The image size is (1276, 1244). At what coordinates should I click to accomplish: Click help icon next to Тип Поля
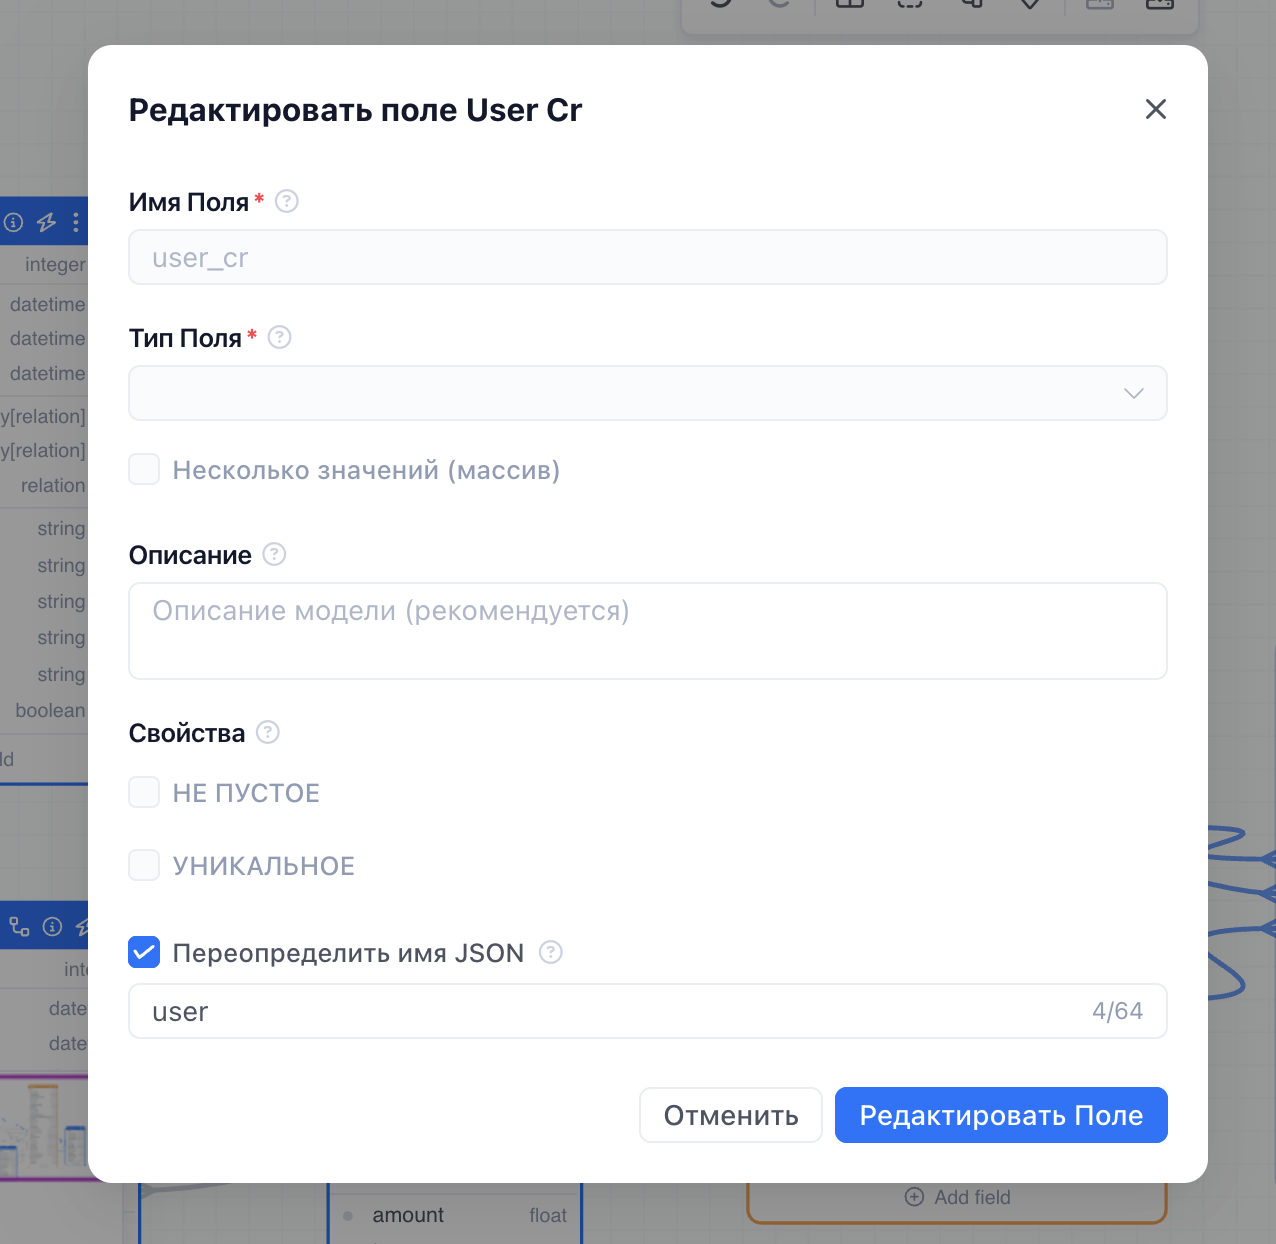pos(280,337)
